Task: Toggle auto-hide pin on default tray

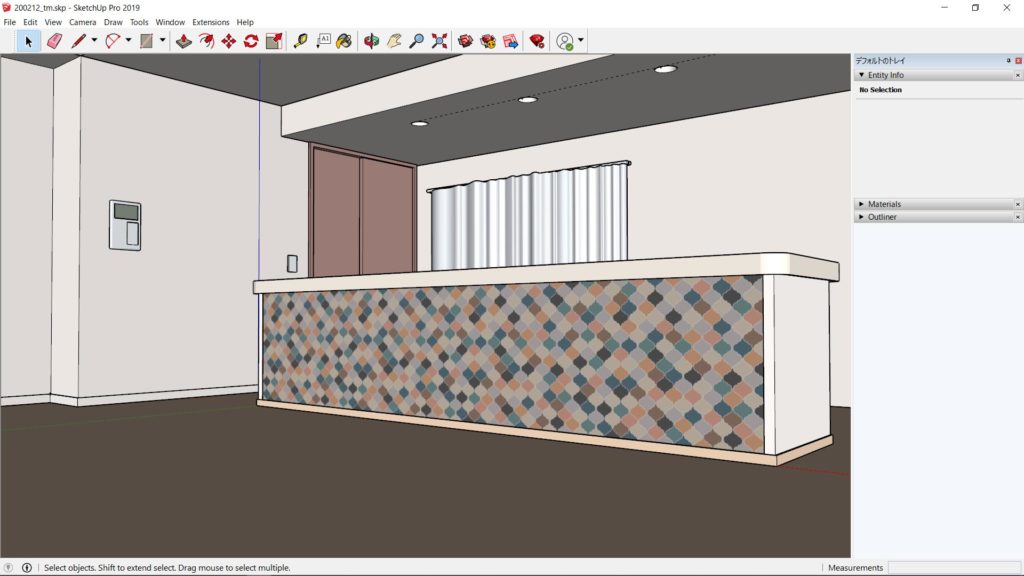Action: tap(1008, 61)
